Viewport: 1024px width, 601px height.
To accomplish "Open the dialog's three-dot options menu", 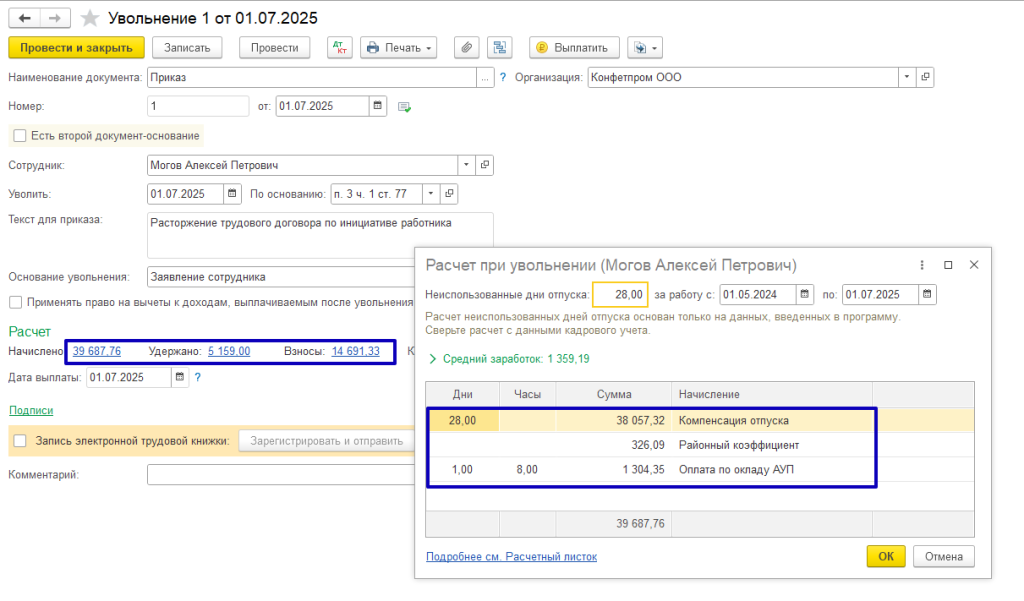I will click(921, 265).
